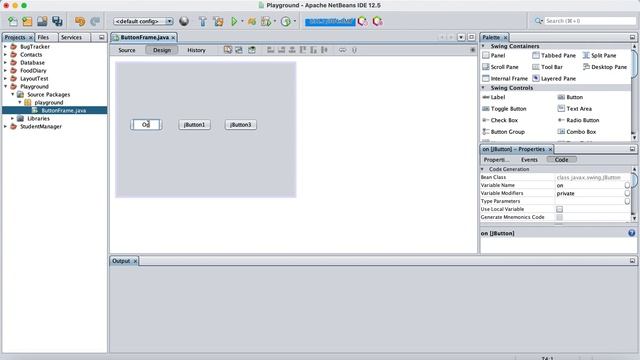
Task: Expand the Contacts project node
Action: click(5, 55)
